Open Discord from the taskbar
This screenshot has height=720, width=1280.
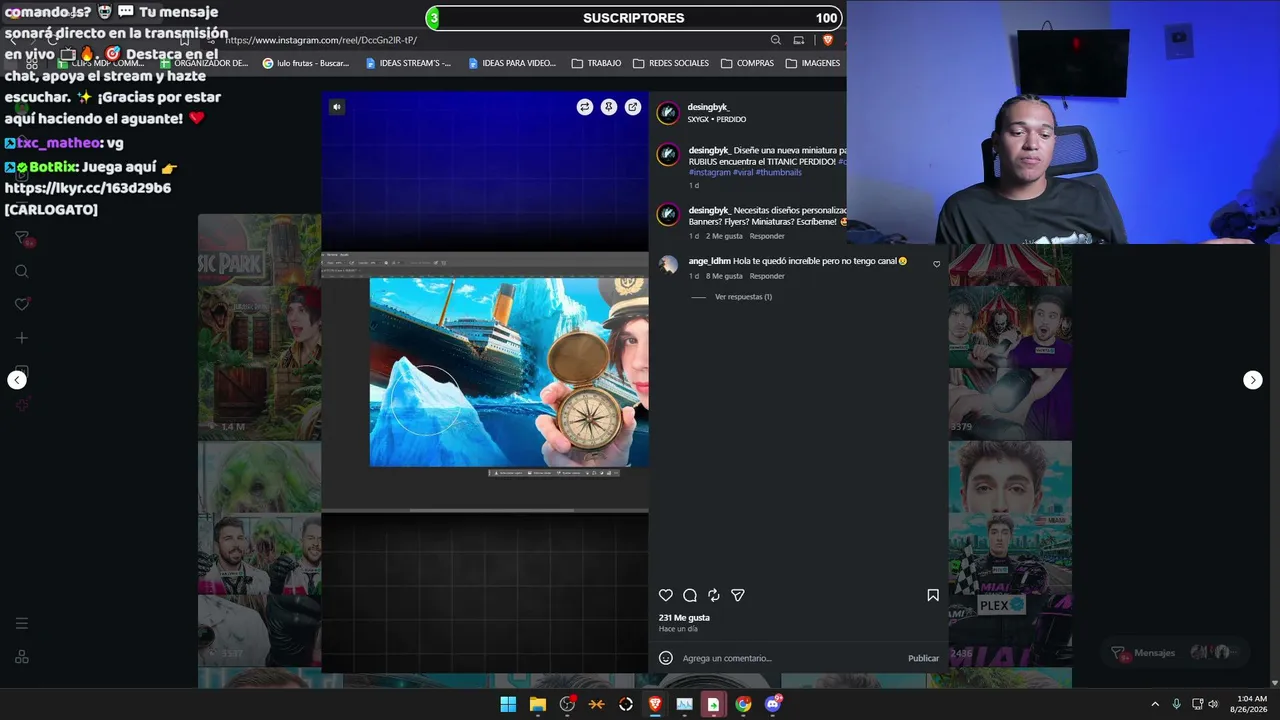click(773, 704)
